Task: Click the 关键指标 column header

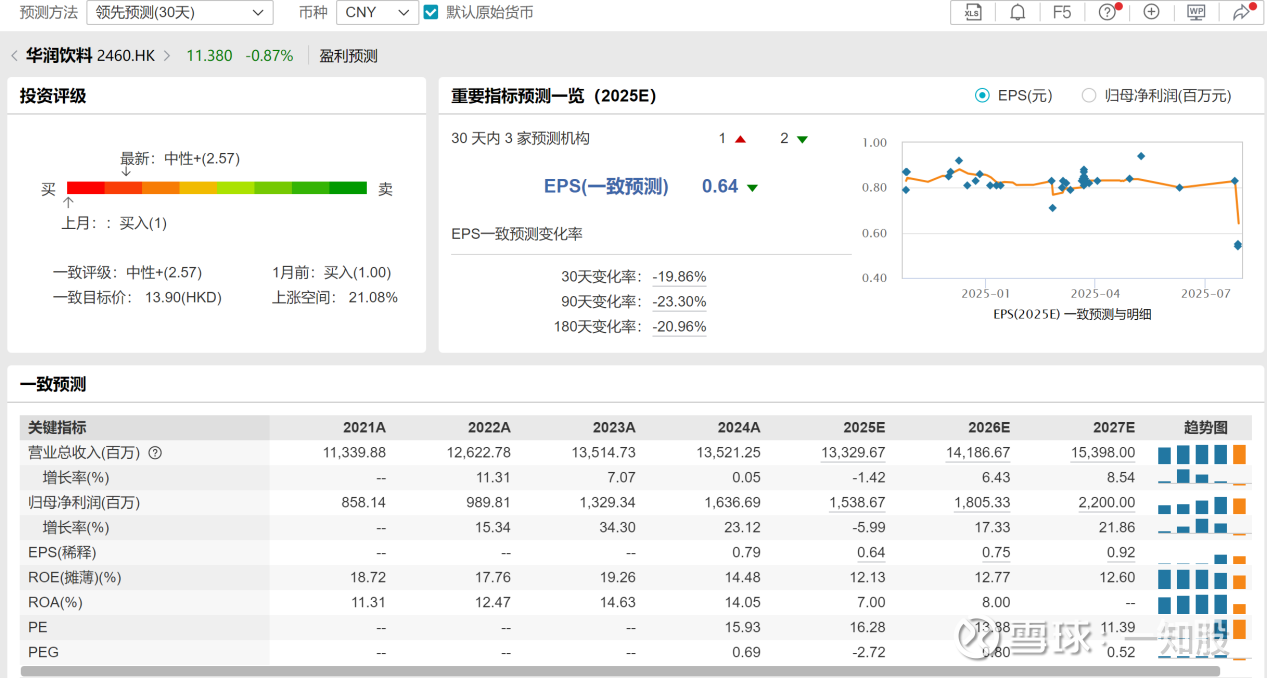Action: [x=57, y=428]
